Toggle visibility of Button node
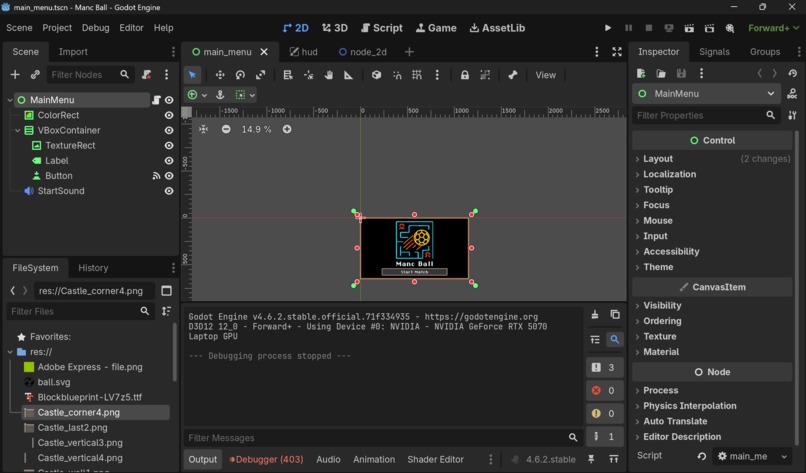The width and height of the screenshot is (806, 473). 169,176
